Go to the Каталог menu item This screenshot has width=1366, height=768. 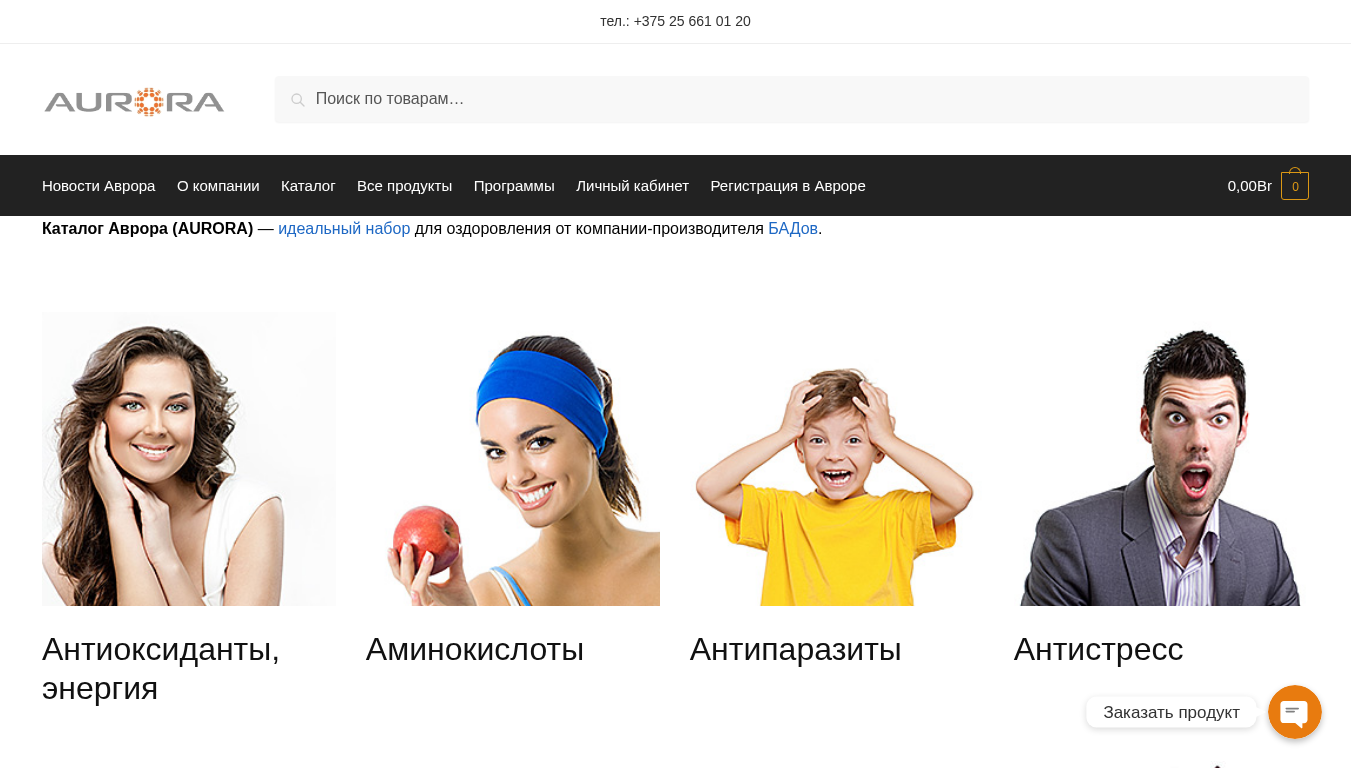pyautogui.click(x=308, y=186)
